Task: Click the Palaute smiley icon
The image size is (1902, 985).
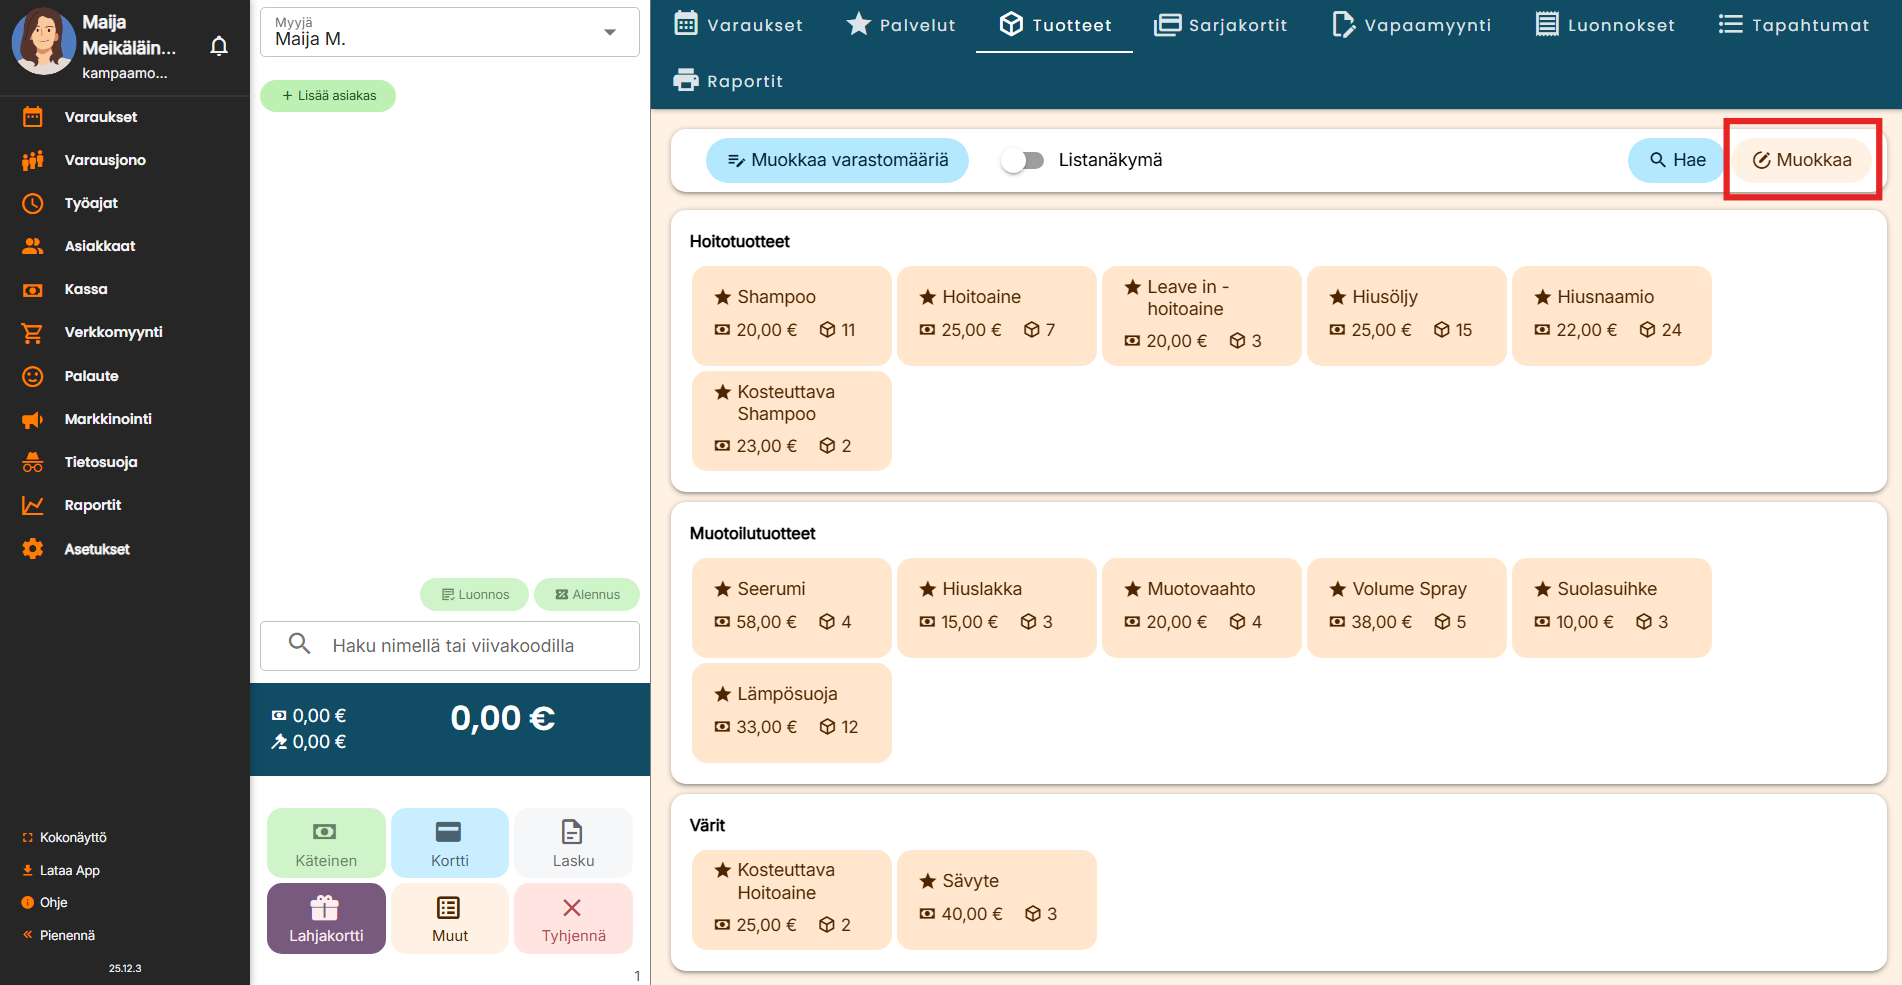Action: (33, 376)
